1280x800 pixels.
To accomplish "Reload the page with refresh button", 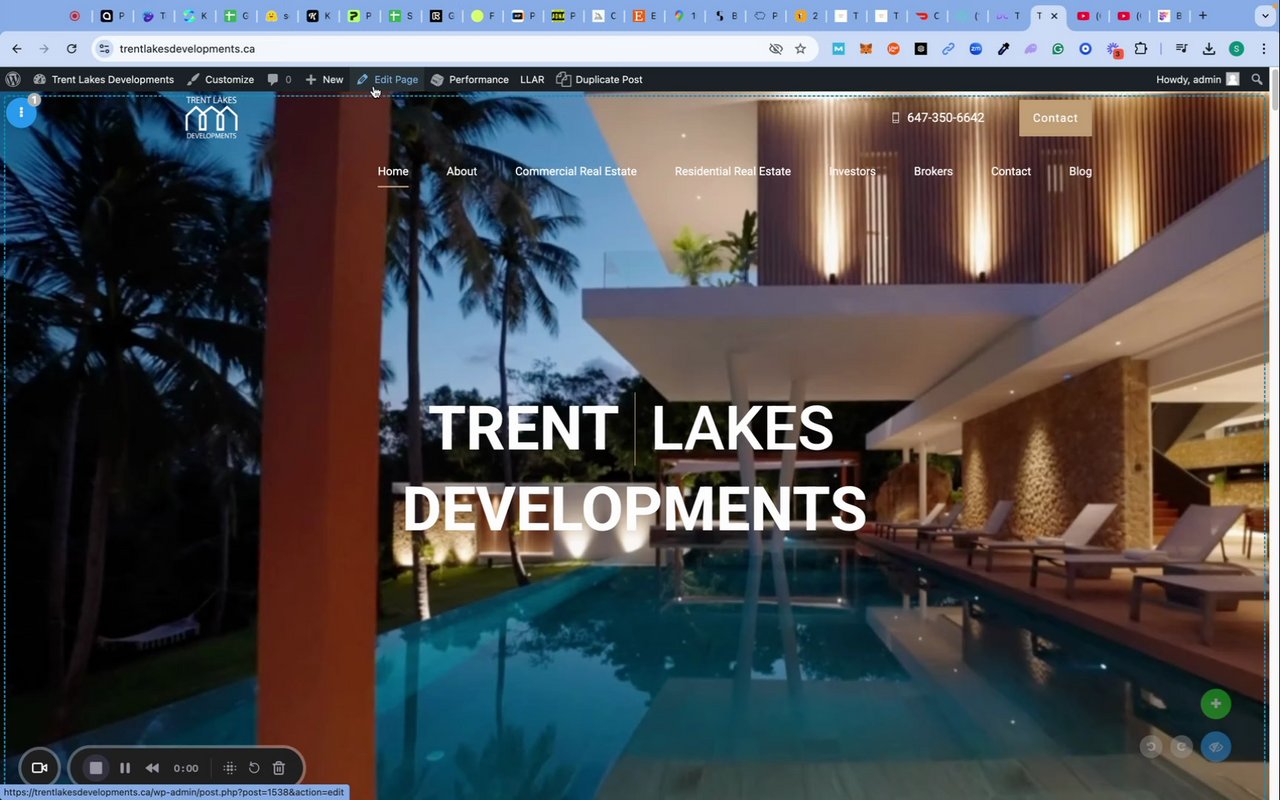I will coord(71,48).
